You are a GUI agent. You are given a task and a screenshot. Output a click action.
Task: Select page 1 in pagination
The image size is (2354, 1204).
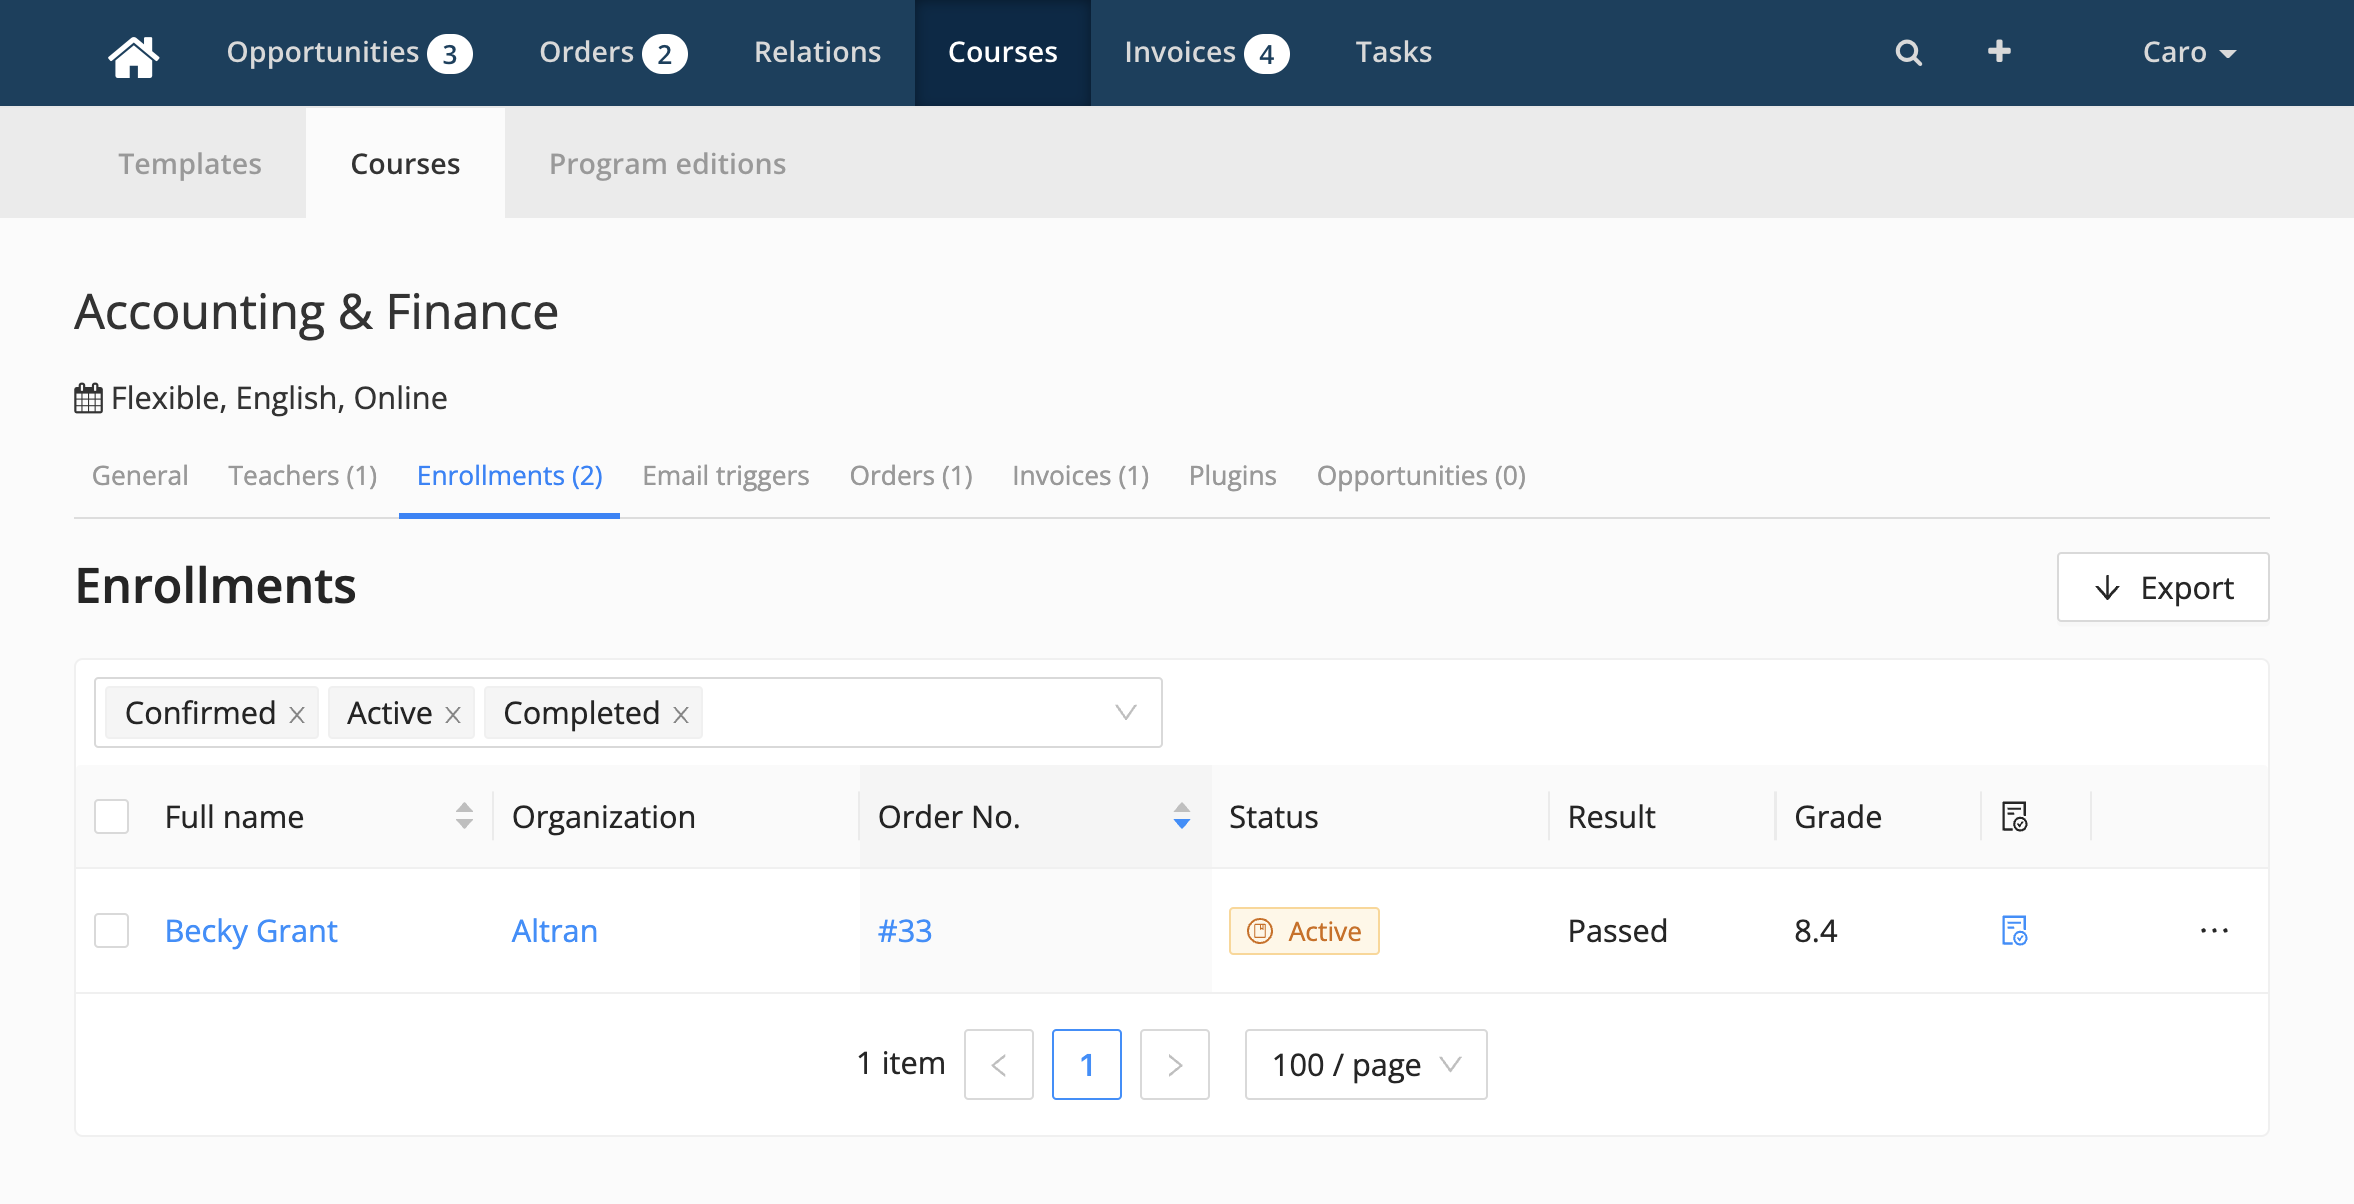click(1087, 1065)
